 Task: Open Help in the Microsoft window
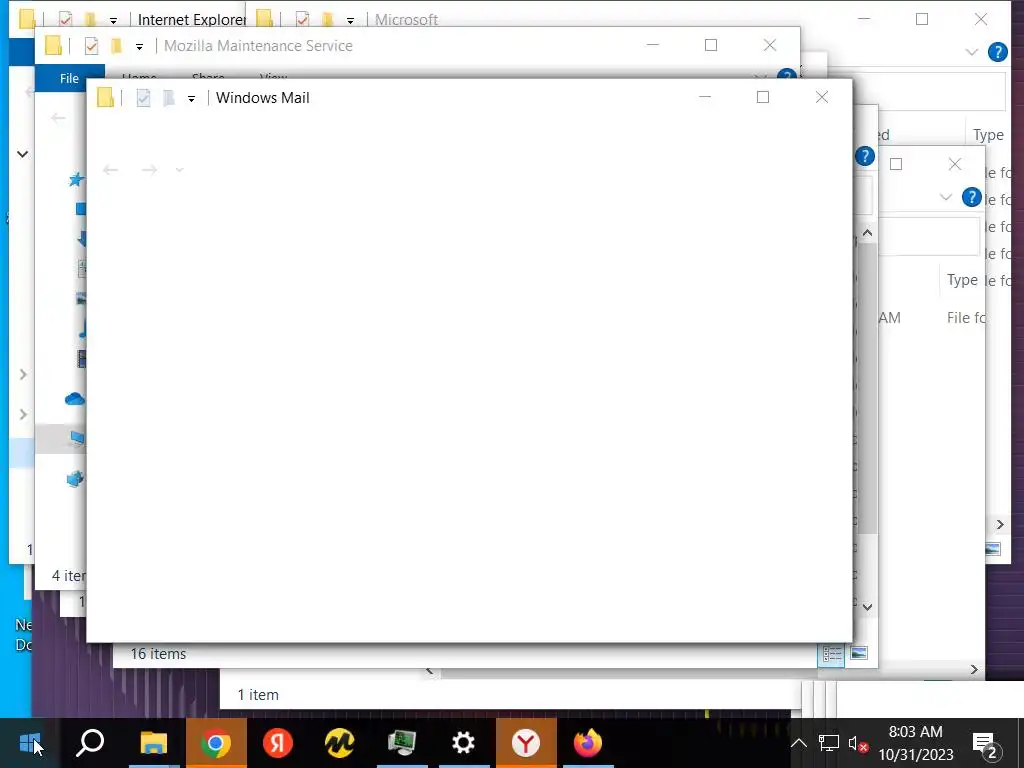pos(997,52)
